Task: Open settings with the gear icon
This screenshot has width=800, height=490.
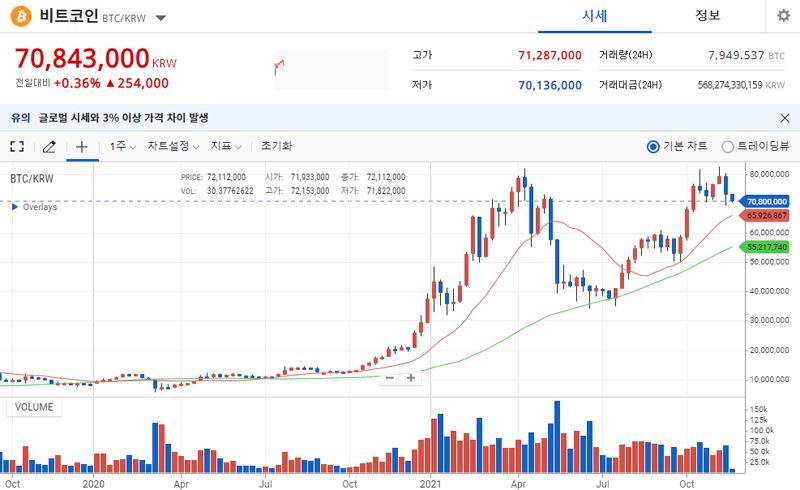Action: pyautogui.click(x=783, y=16)
